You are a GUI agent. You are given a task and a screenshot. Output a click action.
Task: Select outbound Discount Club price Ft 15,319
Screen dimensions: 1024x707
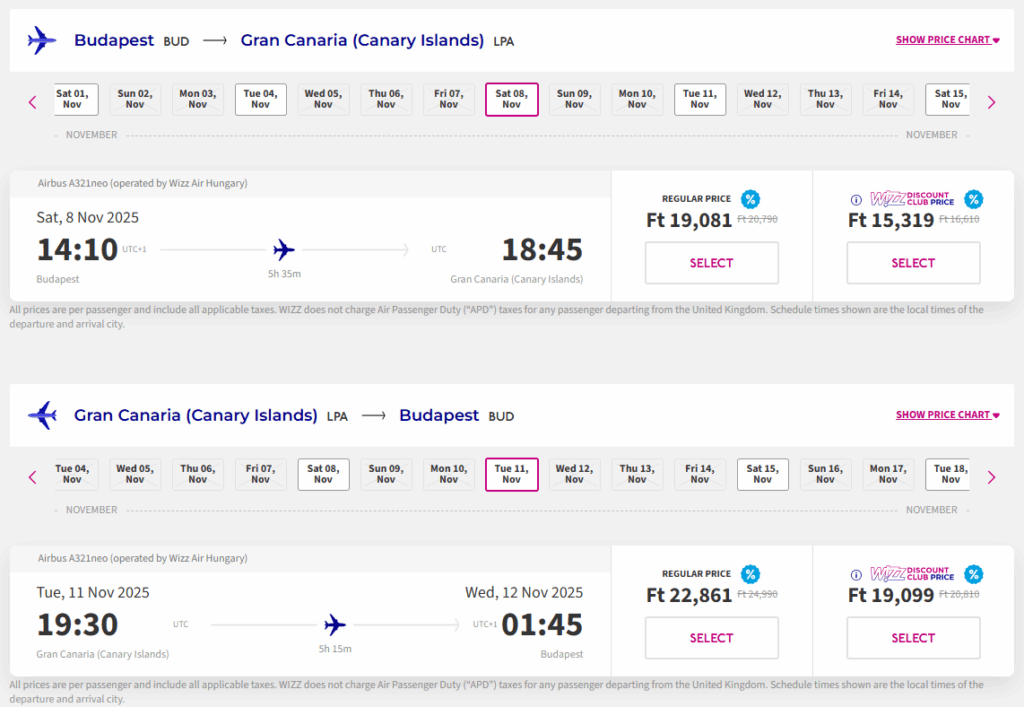pos(912,263)
